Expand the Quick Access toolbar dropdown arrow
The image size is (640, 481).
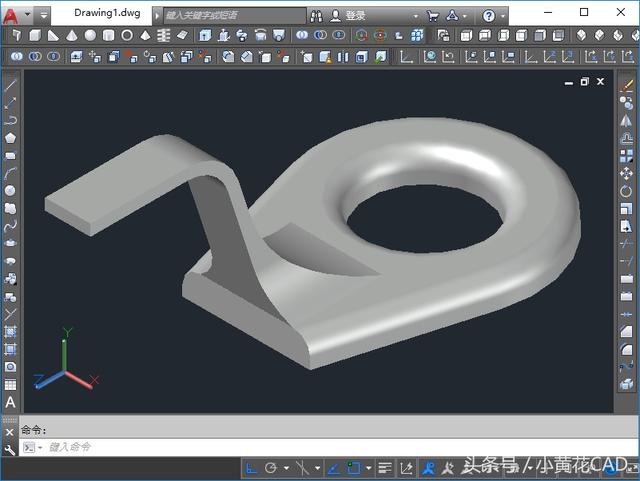[44, 16]
